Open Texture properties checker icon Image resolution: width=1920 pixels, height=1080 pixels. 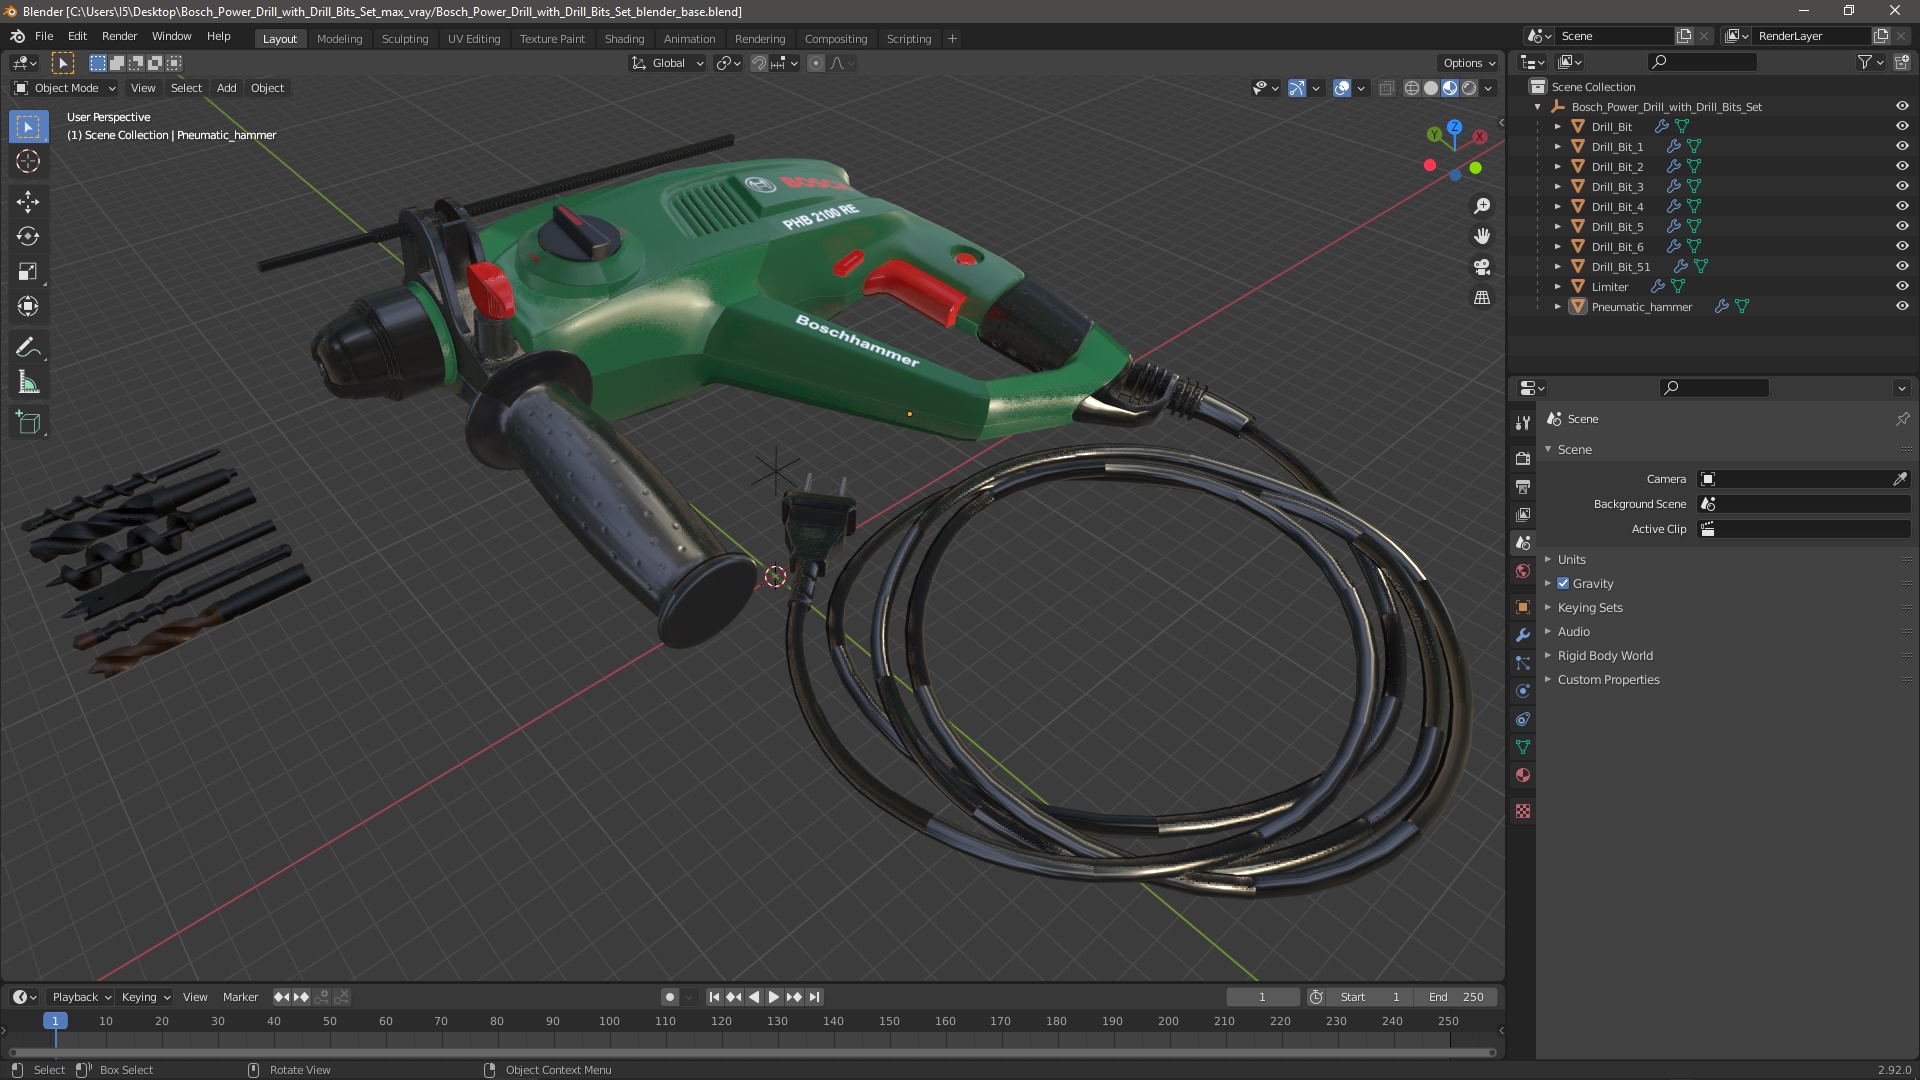(1523, 811)
